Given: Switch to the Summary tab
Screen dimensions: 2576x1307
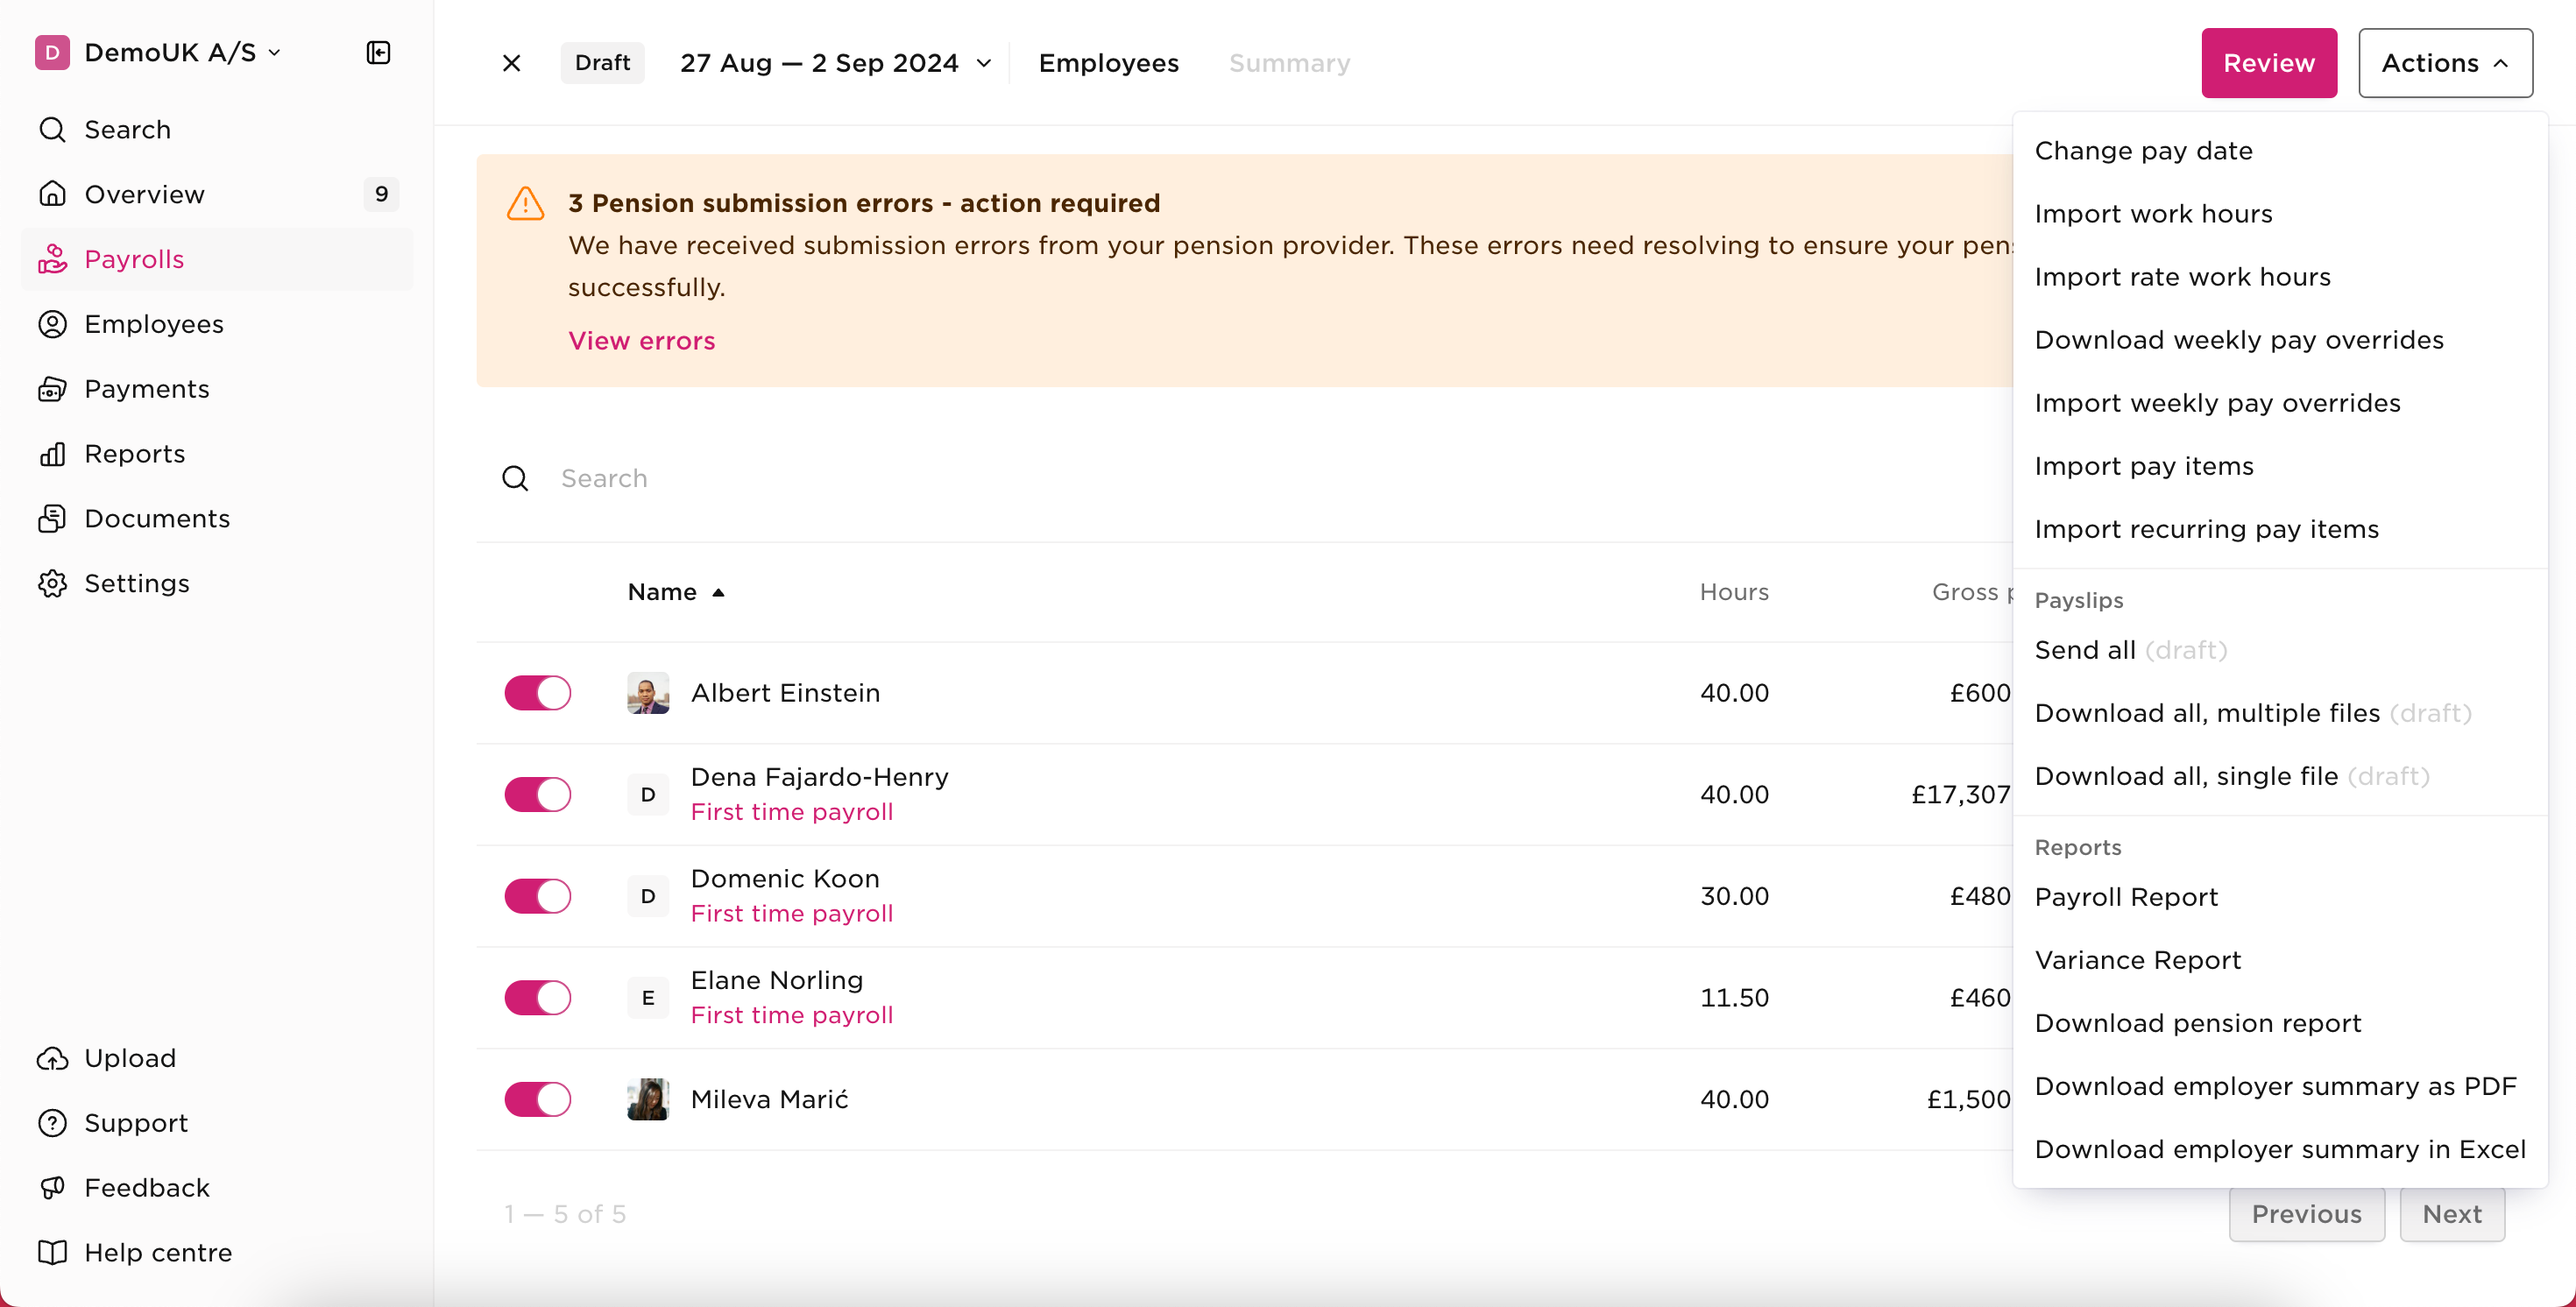Looking at the screenshot, I should (1288, 62).
